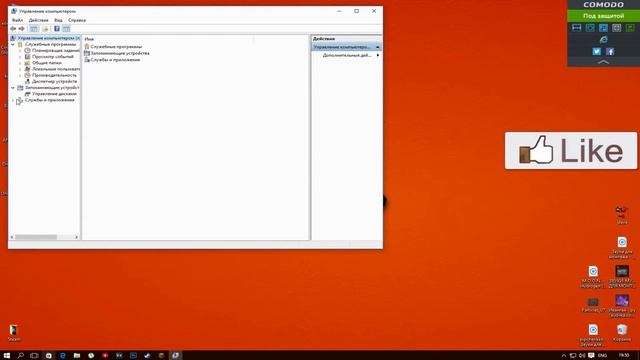Open the Windows Start menu
The height and width of the screenshot is (360, 640).
[7, 356]
